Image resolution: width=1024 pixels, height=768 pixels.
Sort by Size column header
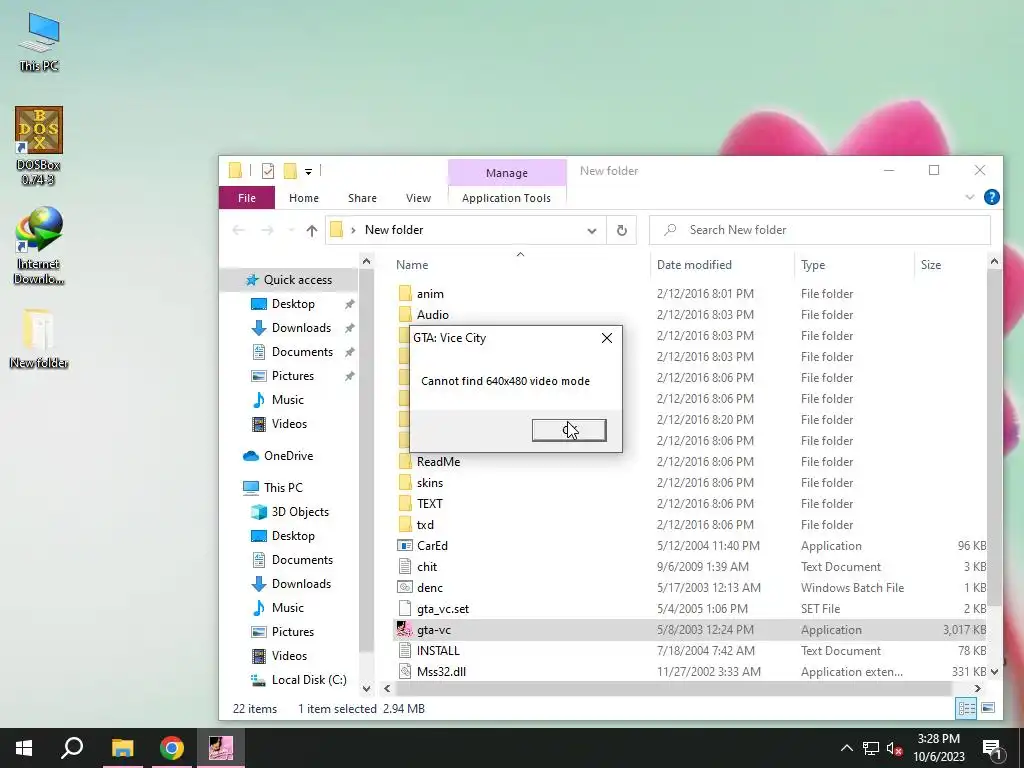point(931,265)
